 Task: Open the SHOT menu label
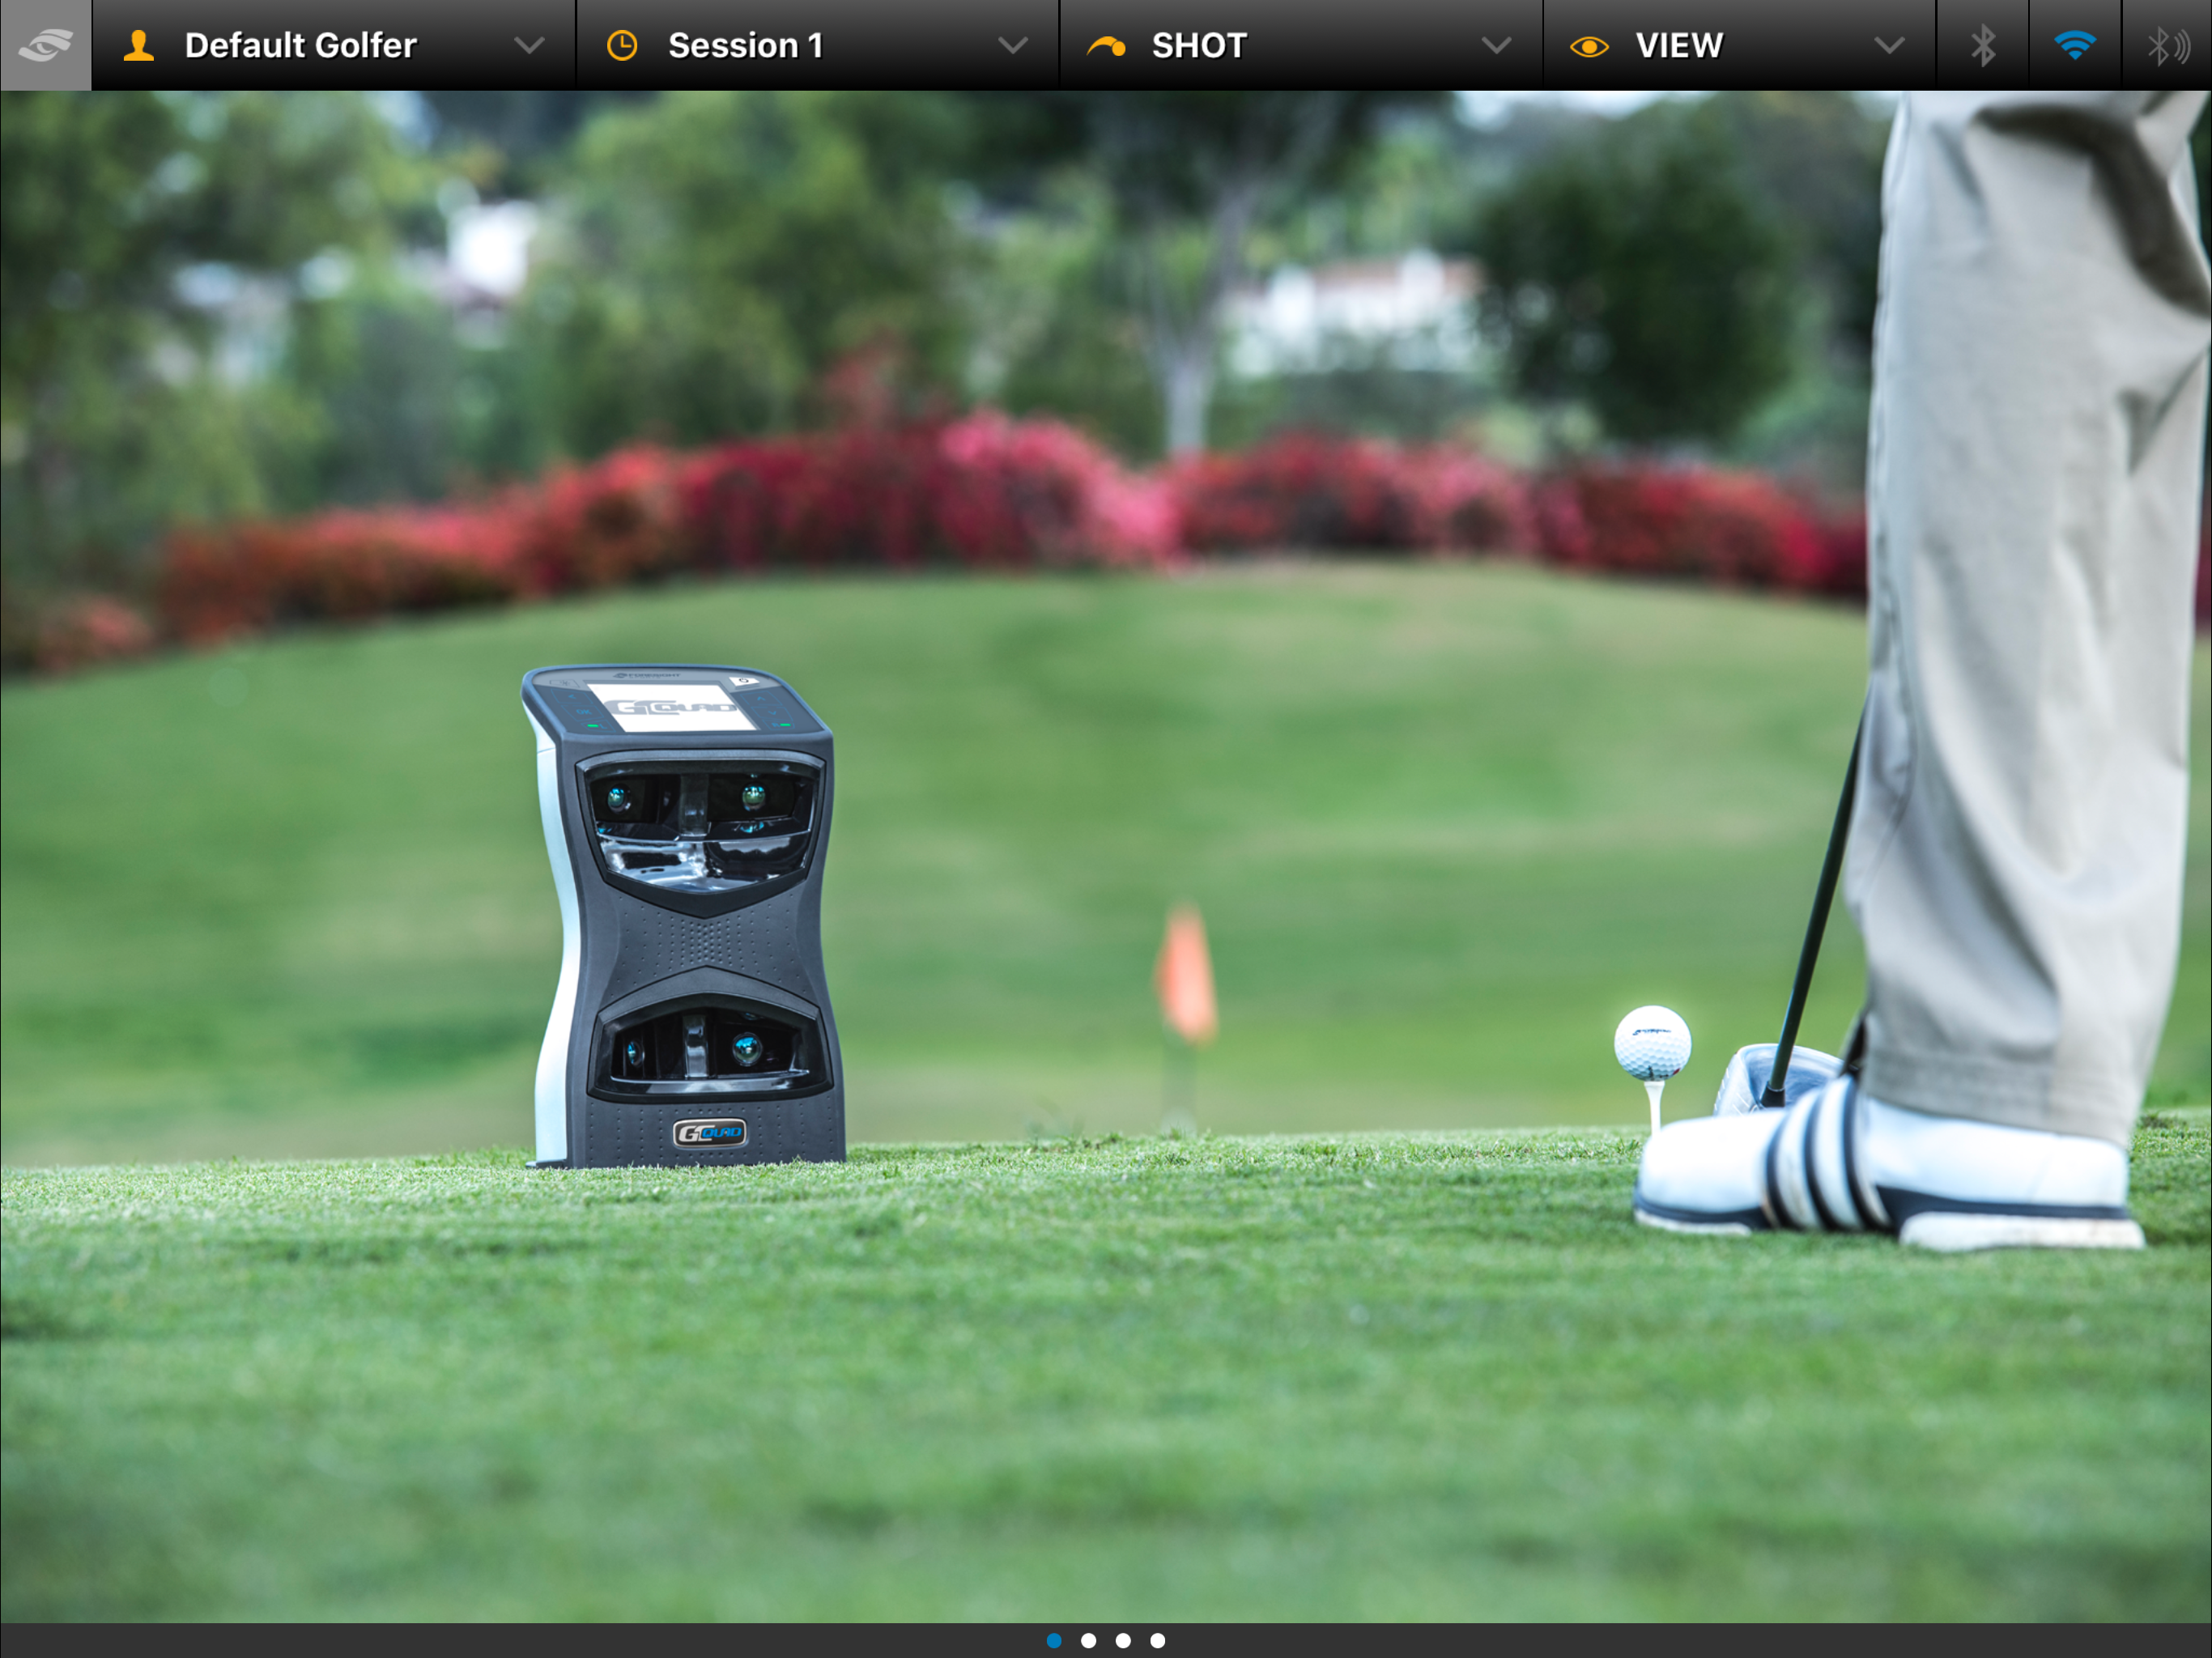point(1199,45)
